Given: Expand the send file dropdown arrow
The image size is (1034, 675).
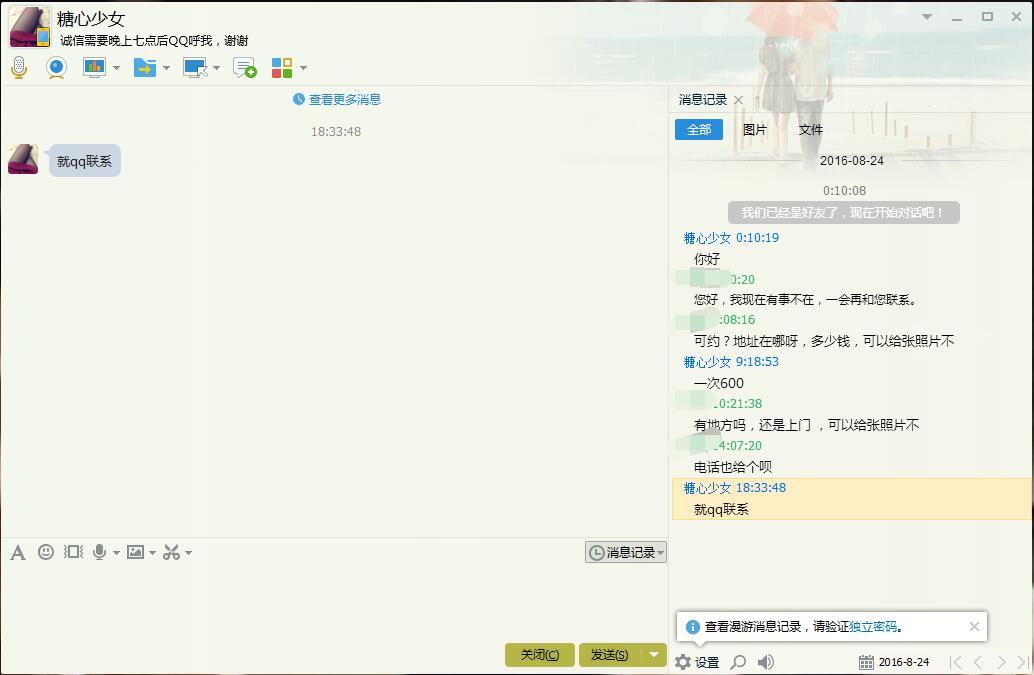Looking at the screenshot, I should 166,68.
